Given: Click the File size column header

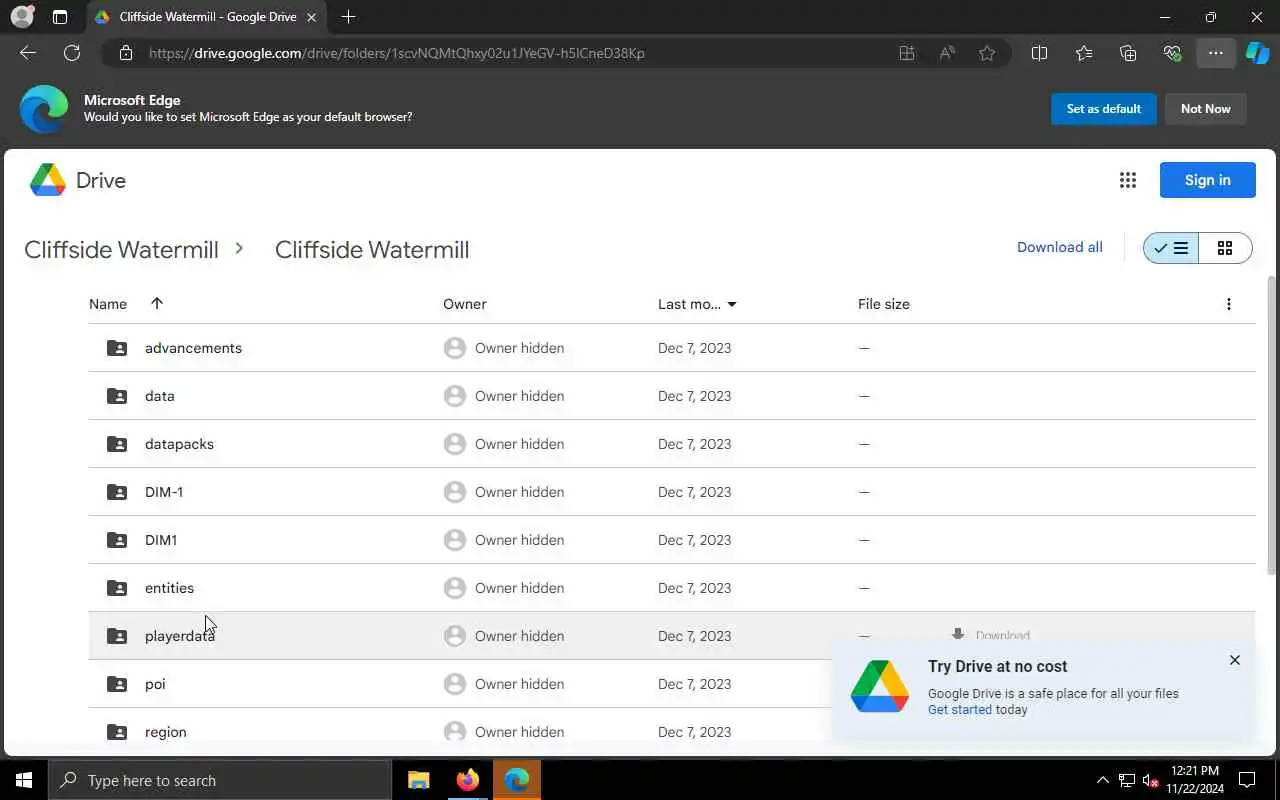Looking at the screenshot, I should 884,304.
